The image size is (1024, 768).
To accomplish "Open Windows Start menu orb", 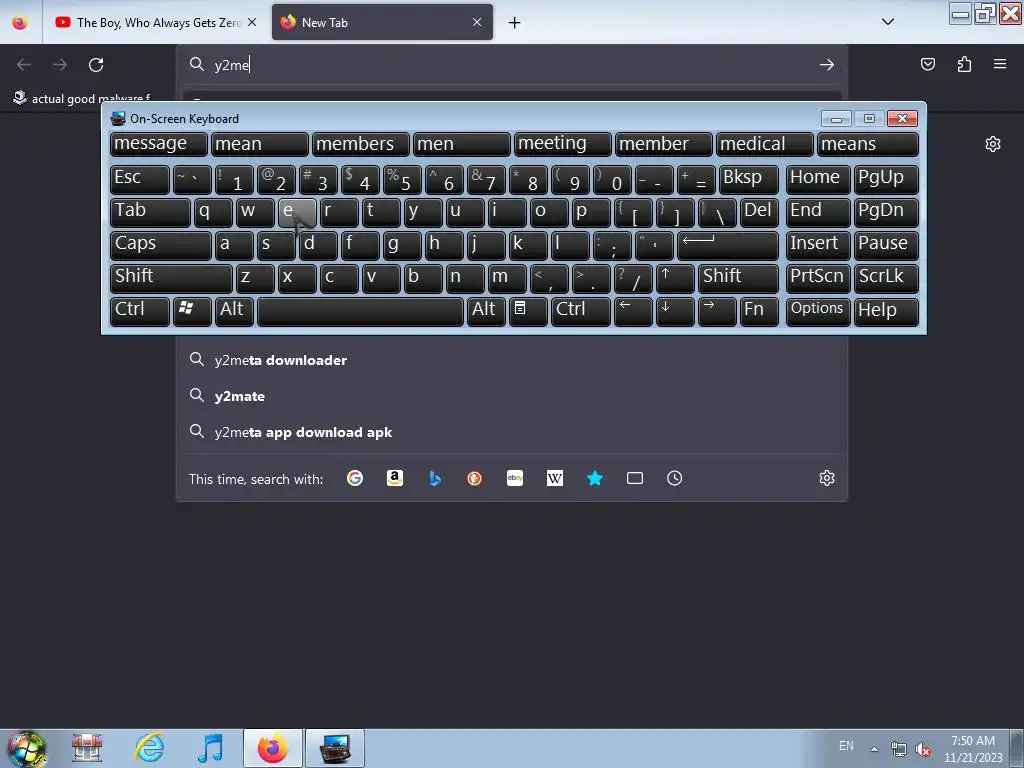I will pos(27,748).
